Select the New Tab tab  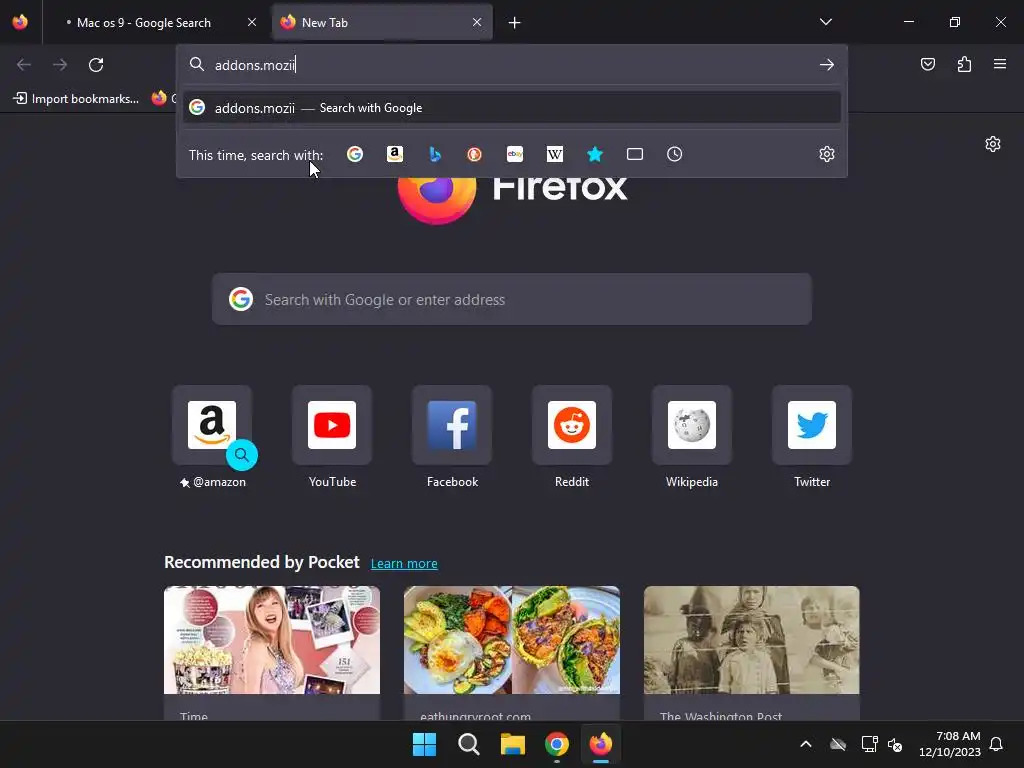coord(382,23)
